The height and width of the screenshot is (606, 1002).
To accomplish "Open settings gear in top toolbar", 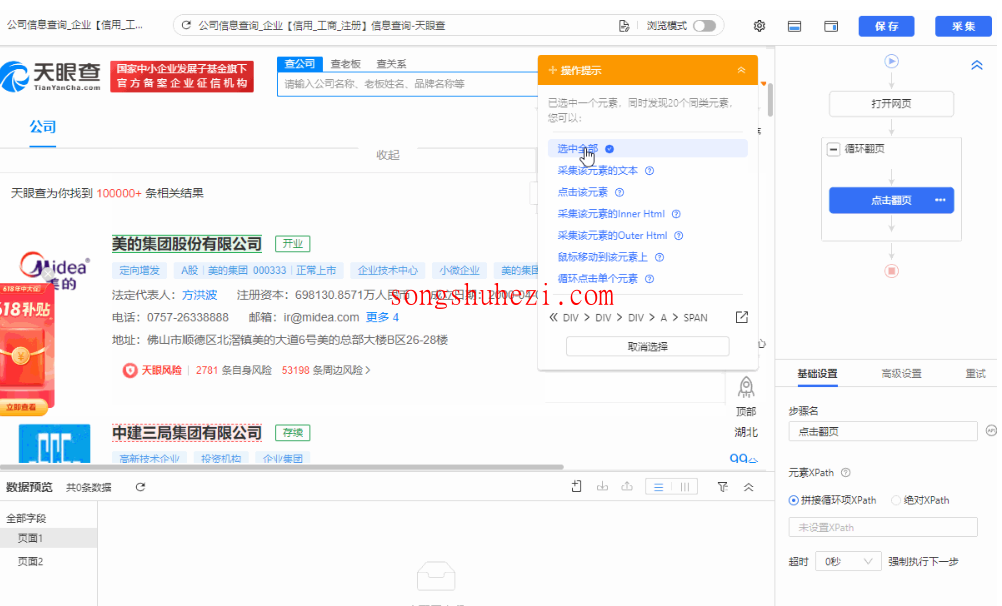I will 759,26.
